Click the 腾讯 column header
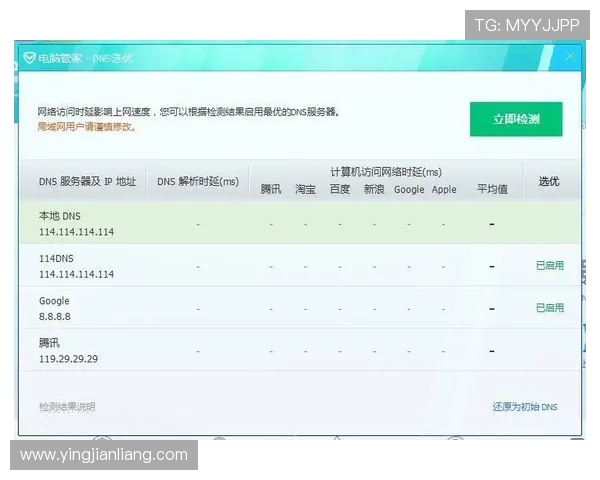This screenshot has width=600, height=480. (271, 189)
